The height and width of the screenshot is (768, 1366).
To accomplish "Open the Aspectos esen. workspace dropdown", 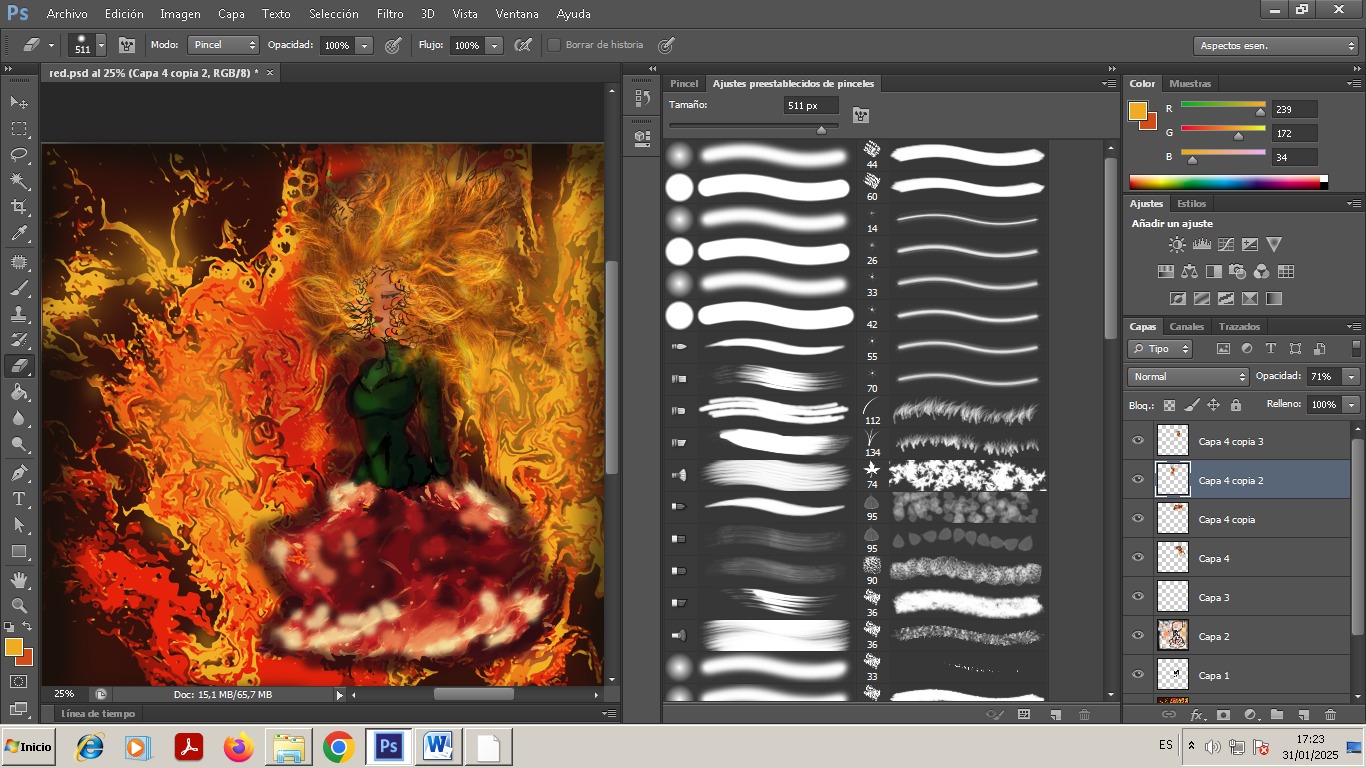I will [1275, 46].
